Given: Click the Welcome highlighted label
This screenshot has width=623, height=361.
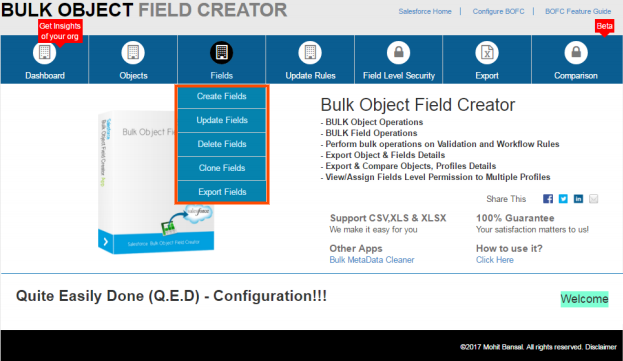Looking at the screenshot, I should coord(584,299).
